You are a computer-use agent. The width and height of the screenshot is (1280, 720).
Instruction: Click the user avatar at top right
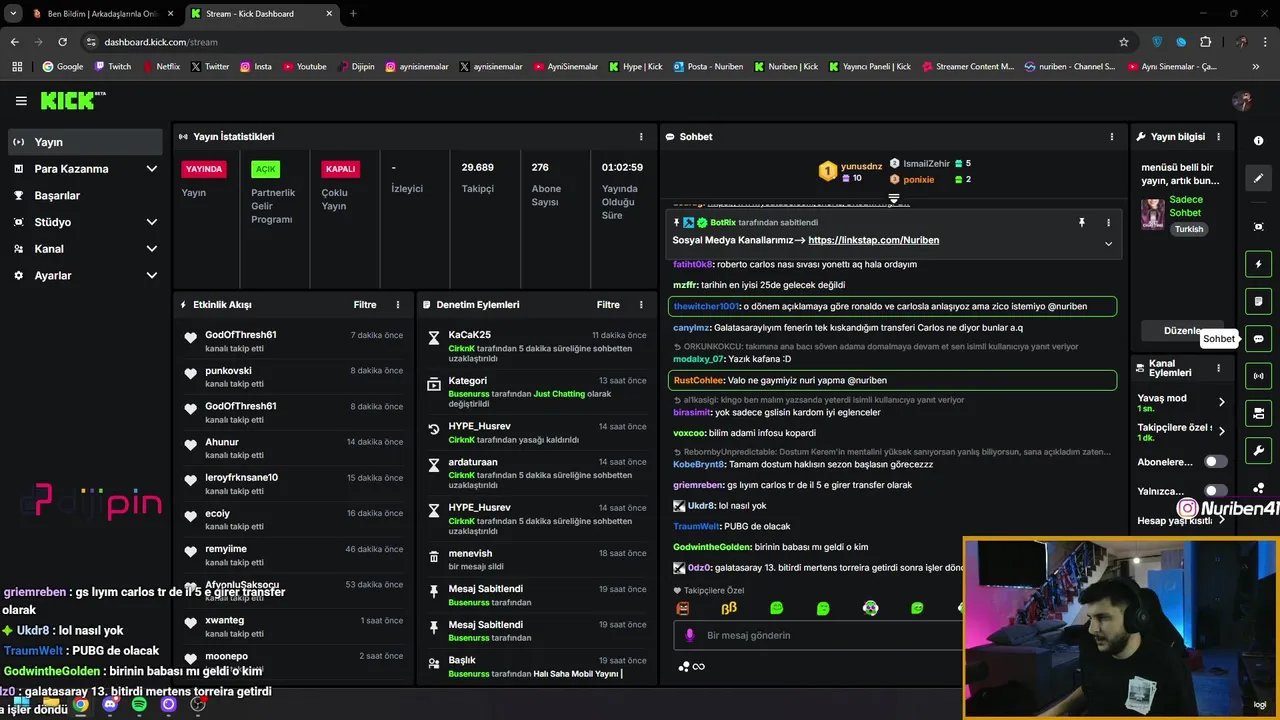pyautogui.click(x=1242, y=101)
